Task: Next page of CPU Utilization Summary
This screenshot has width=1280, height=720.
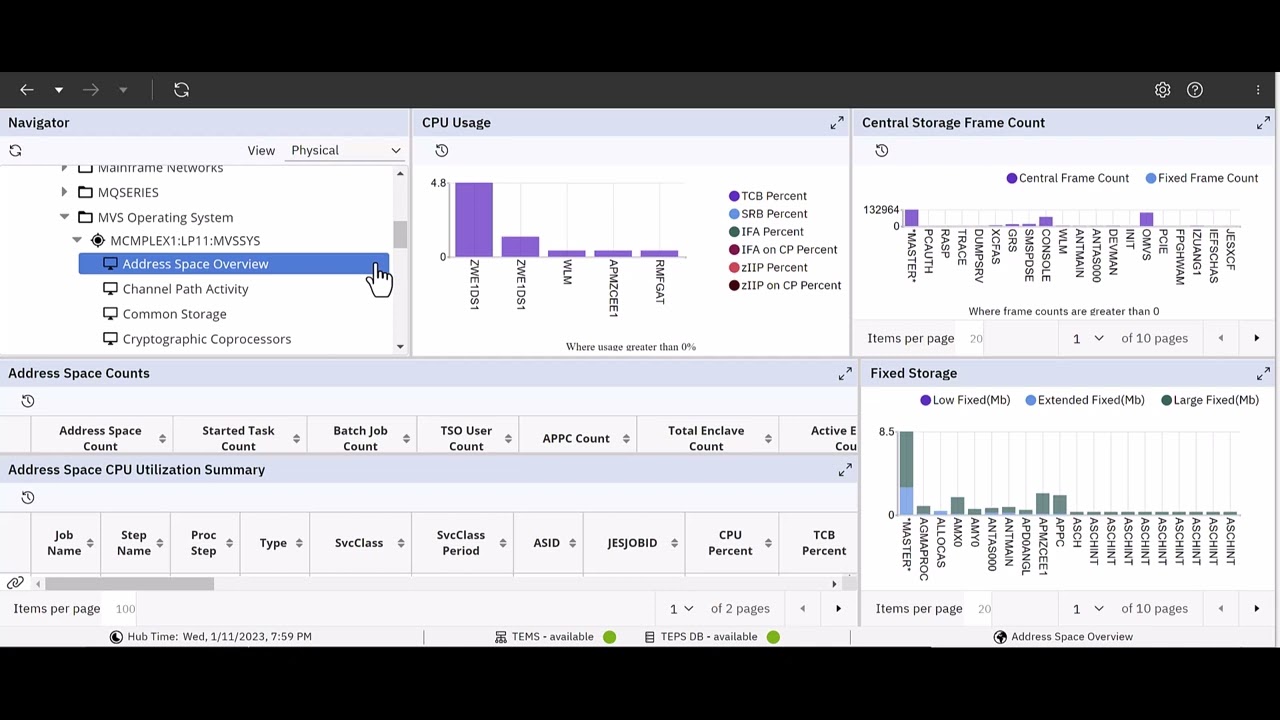Action: click(x=838, y=608)
